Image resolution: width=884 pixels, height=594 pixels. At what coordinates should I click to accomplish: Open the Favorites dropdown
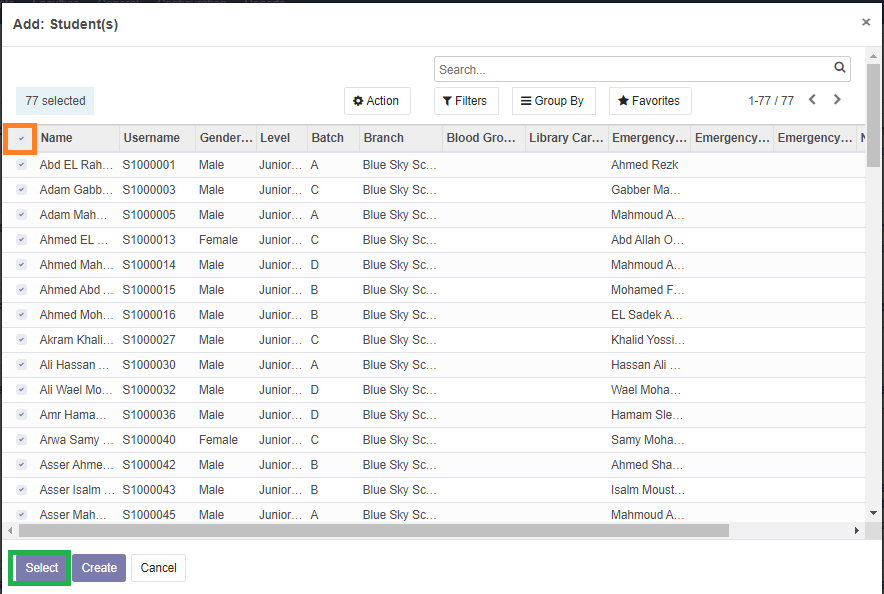[650, 101]
